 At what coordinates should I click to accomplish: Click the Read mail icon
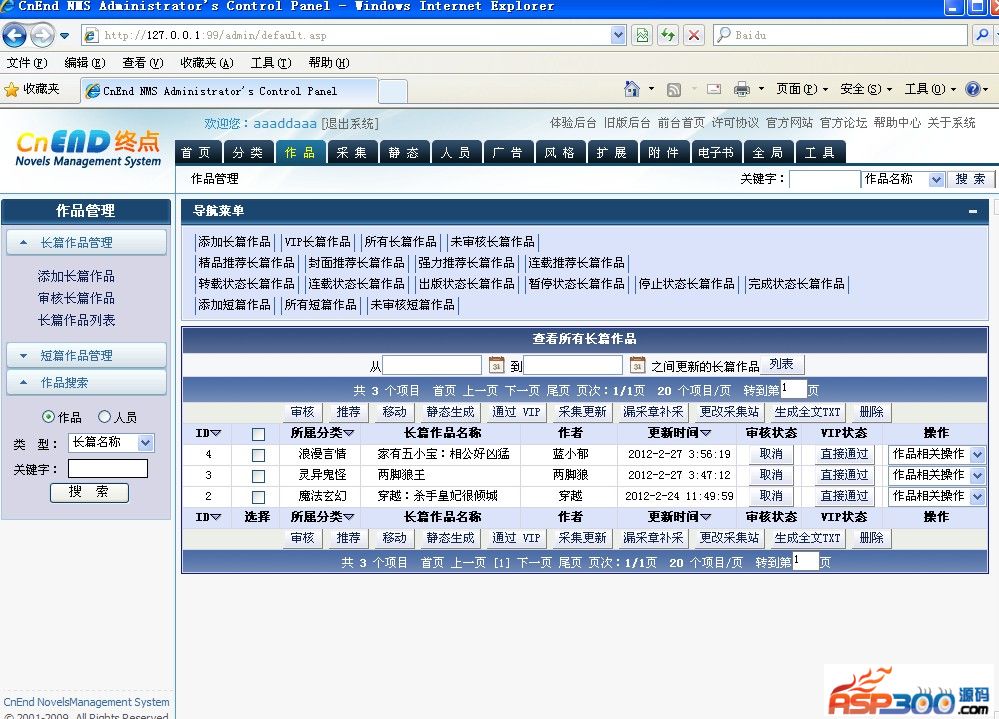(x=714, y=89)
